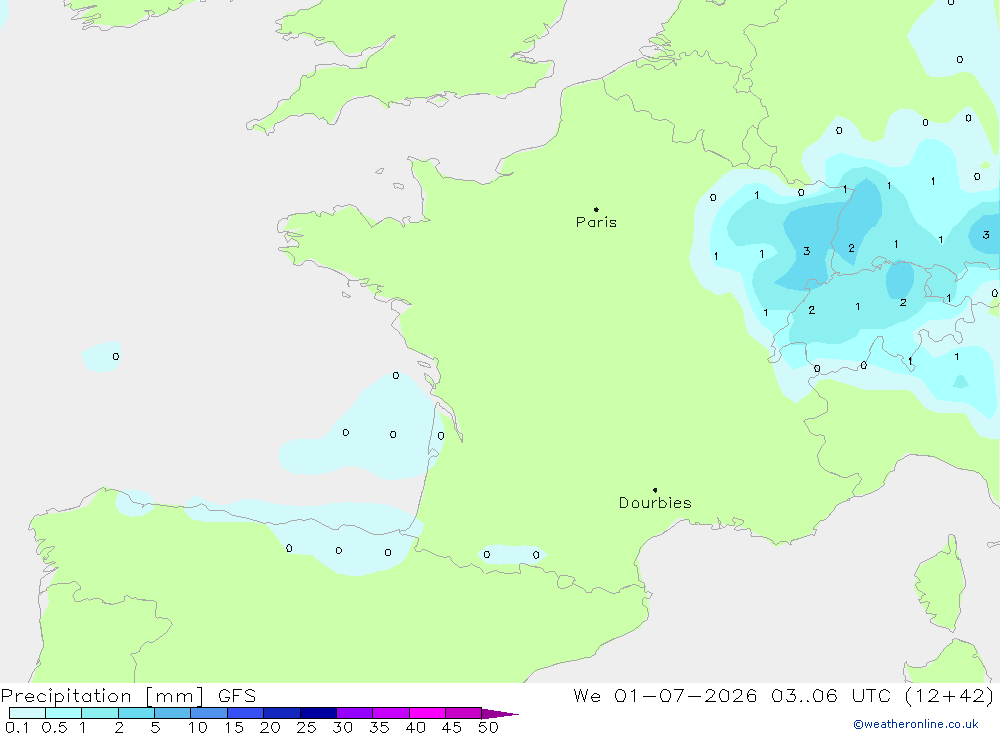
Task: Click the '45' legend scale value
Action: [452, 727]
